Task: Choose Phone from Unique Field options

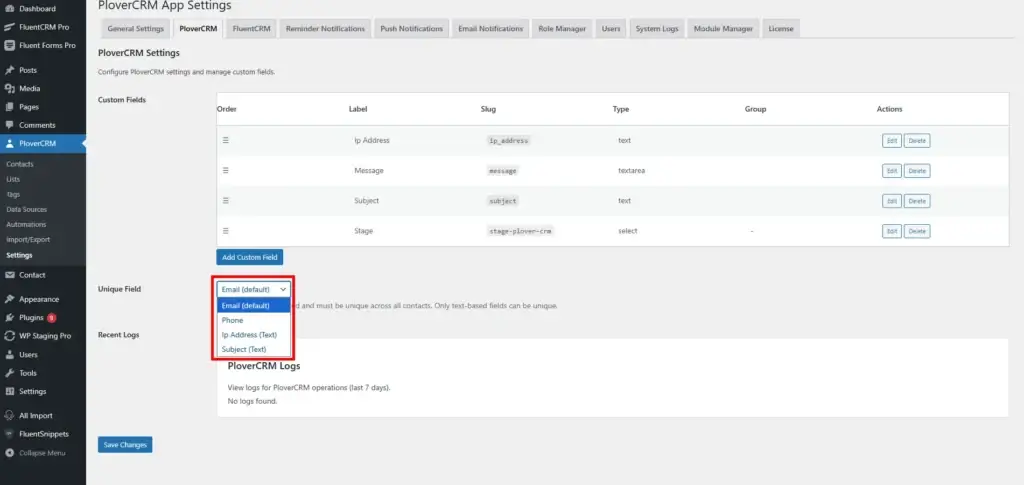Action: coord(232,320)
